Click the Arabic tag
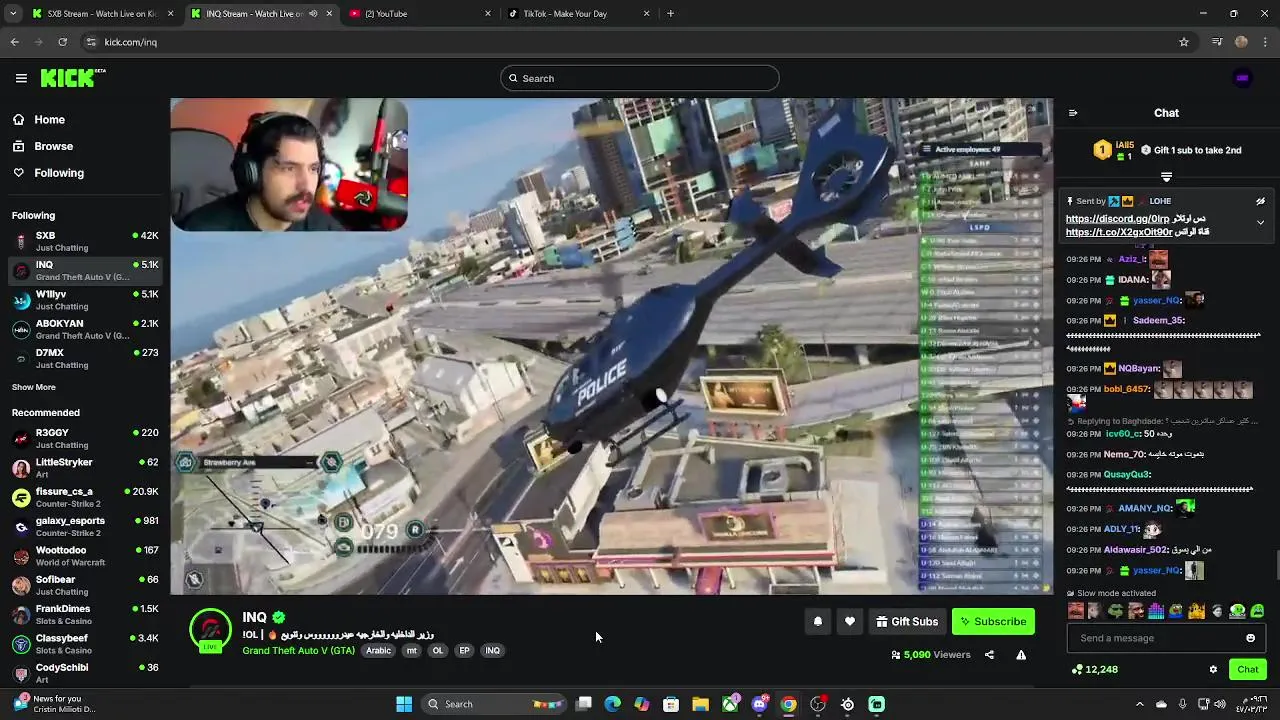This screenshot has width=1280, height=720. pyautogui.click(x=378, y=650)
